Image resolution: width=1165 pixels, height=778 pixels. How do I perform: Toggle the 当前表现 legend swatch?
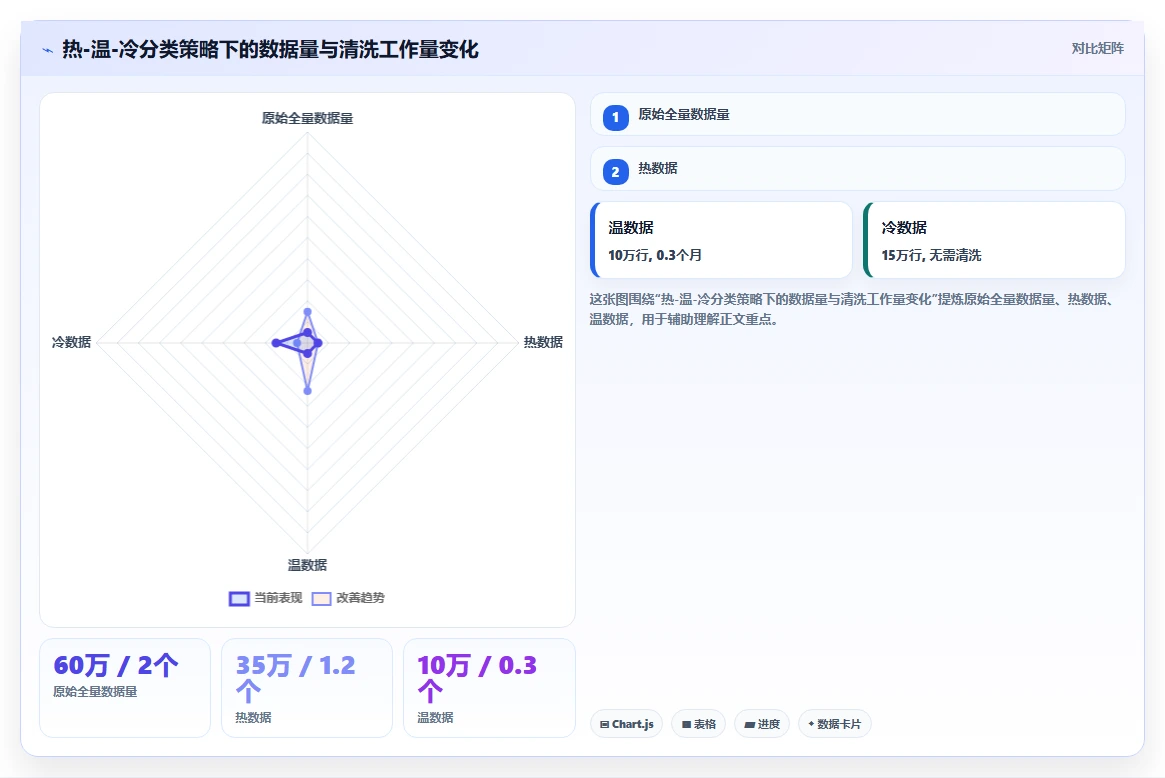click(239, 598)
